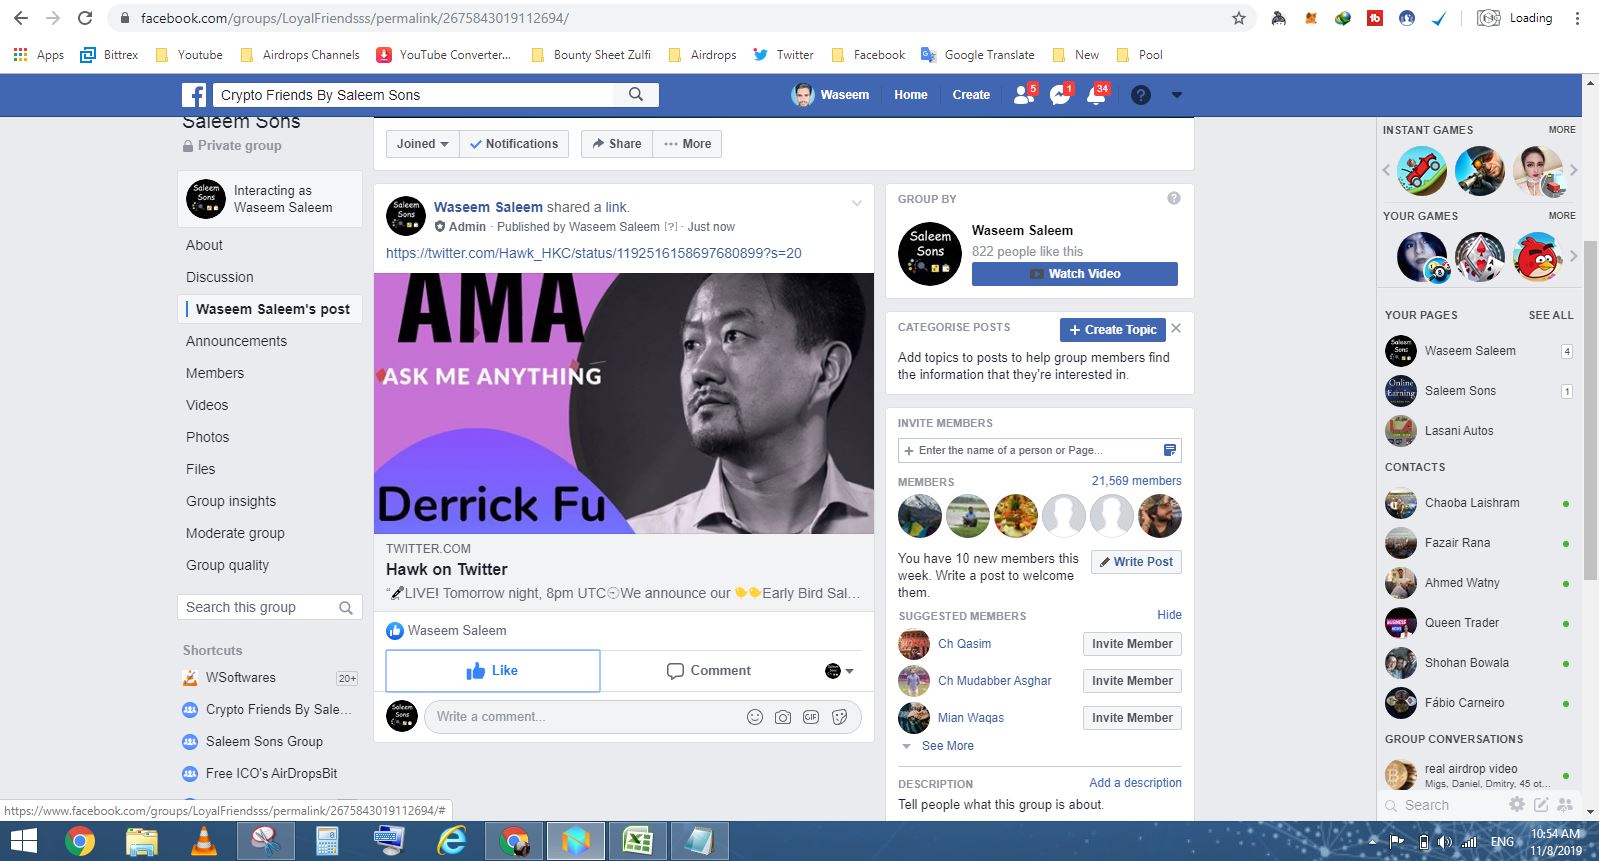Click Add a description link
The height and width of the screenshot is (861, 1599).
(x=1135, y=783)
